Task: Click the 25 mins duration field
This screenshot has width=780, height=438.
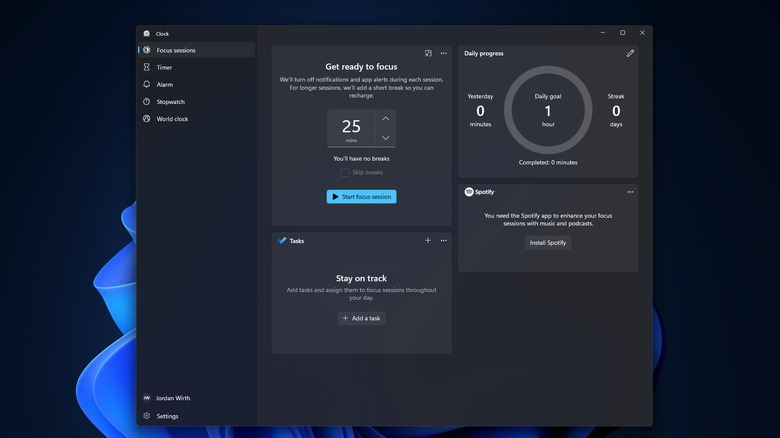Action: pyautogui.click(x=351, y=128)
